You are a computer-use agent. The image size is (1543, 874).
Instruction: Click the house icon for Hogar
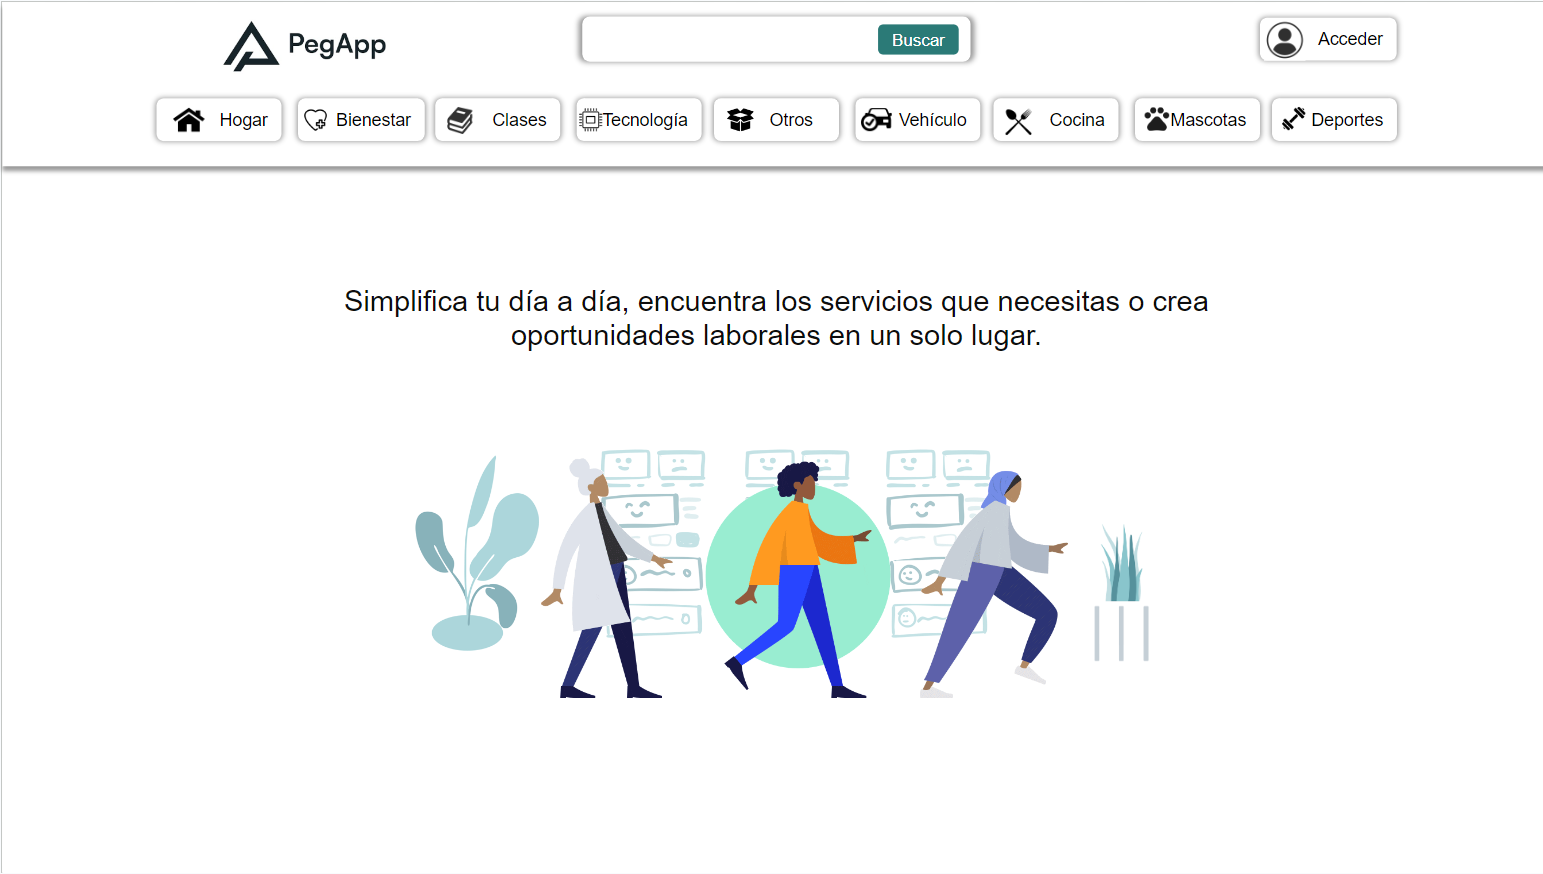click(x=189, y=120)
